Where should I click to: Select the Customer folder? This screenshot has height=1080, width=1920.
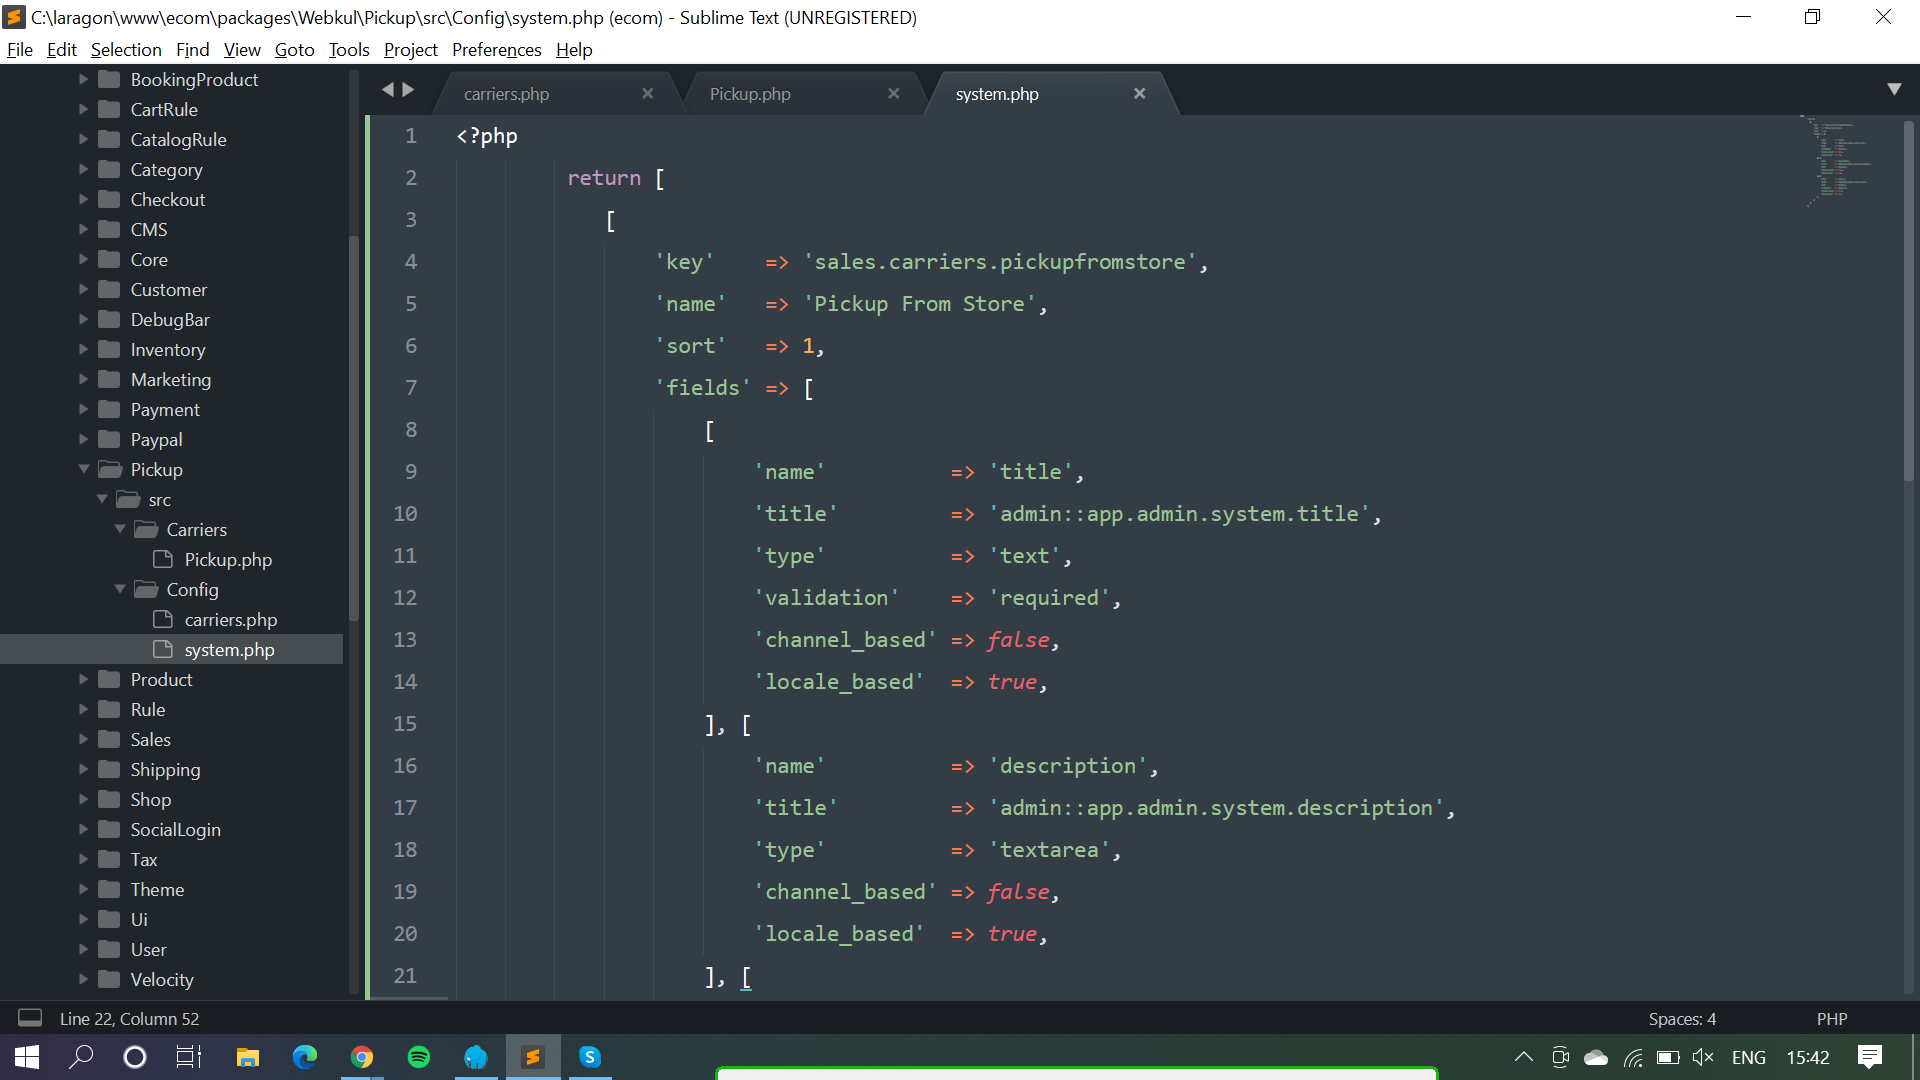pos(168,290)
